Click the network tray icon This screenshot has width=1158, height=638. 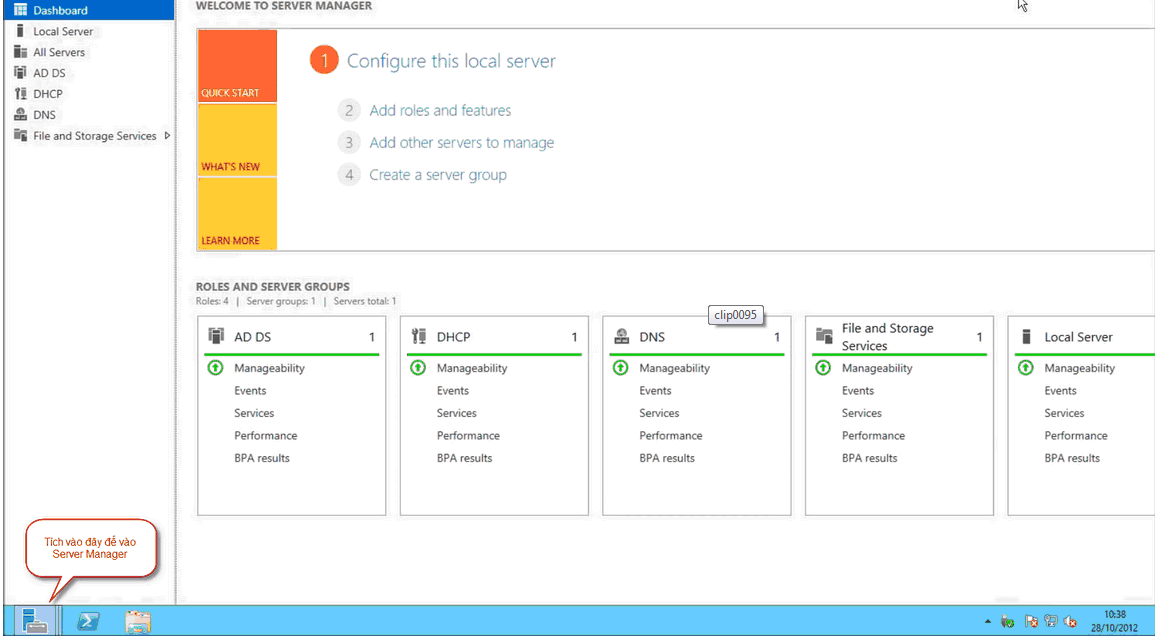(x=1050, y=622)
